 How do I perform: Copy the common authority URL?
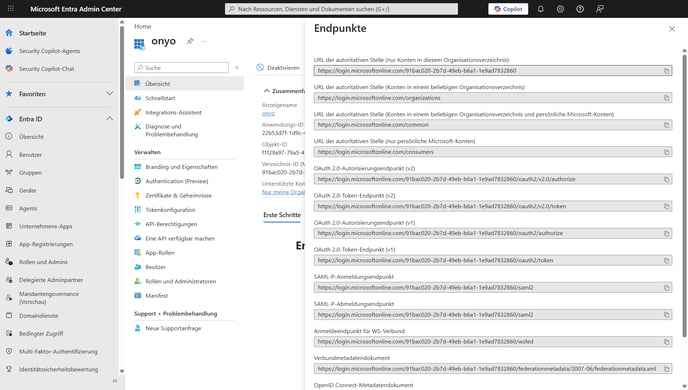click(x=666, y=125)
